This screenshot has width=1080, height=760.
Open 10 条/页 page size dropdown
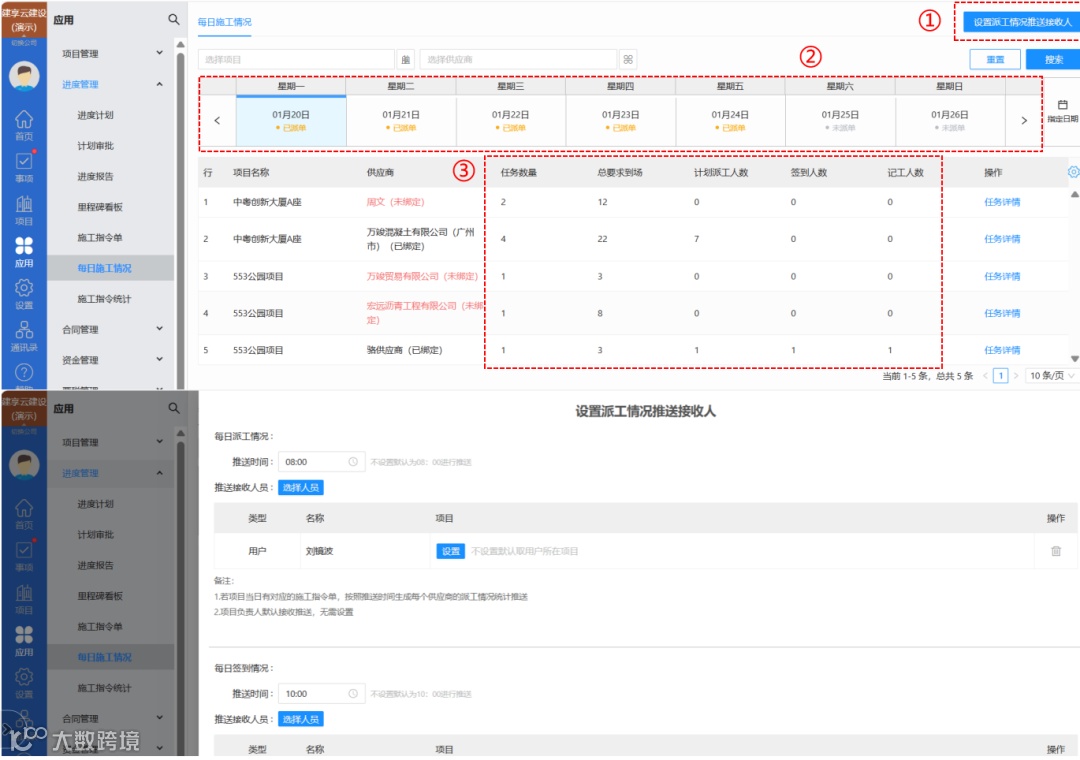[x=1051, y=376]
